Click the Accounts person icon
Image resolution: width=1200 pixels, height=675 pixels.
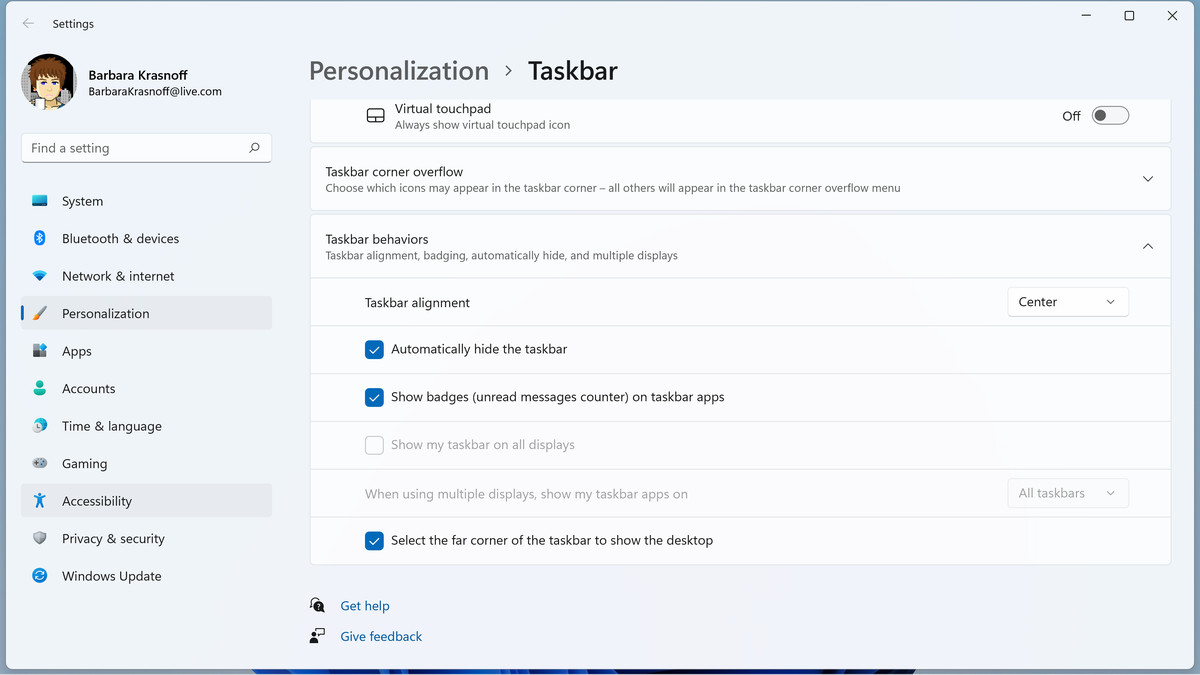(40, 388)
